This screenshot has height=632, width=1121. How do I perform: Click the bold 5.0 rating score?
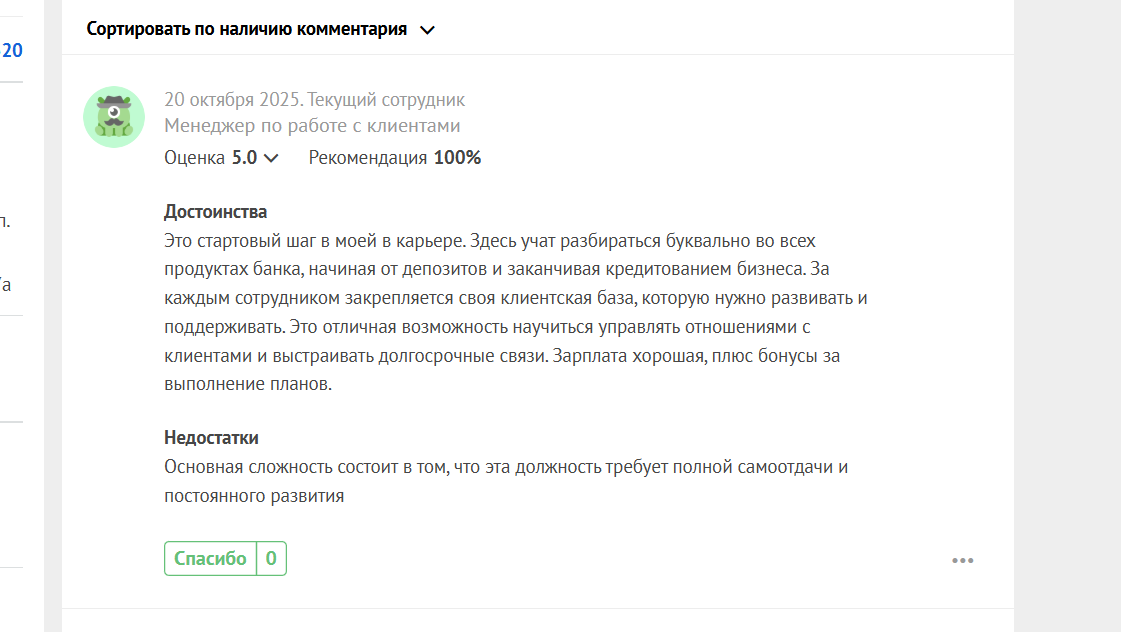[x=244, y=158]
